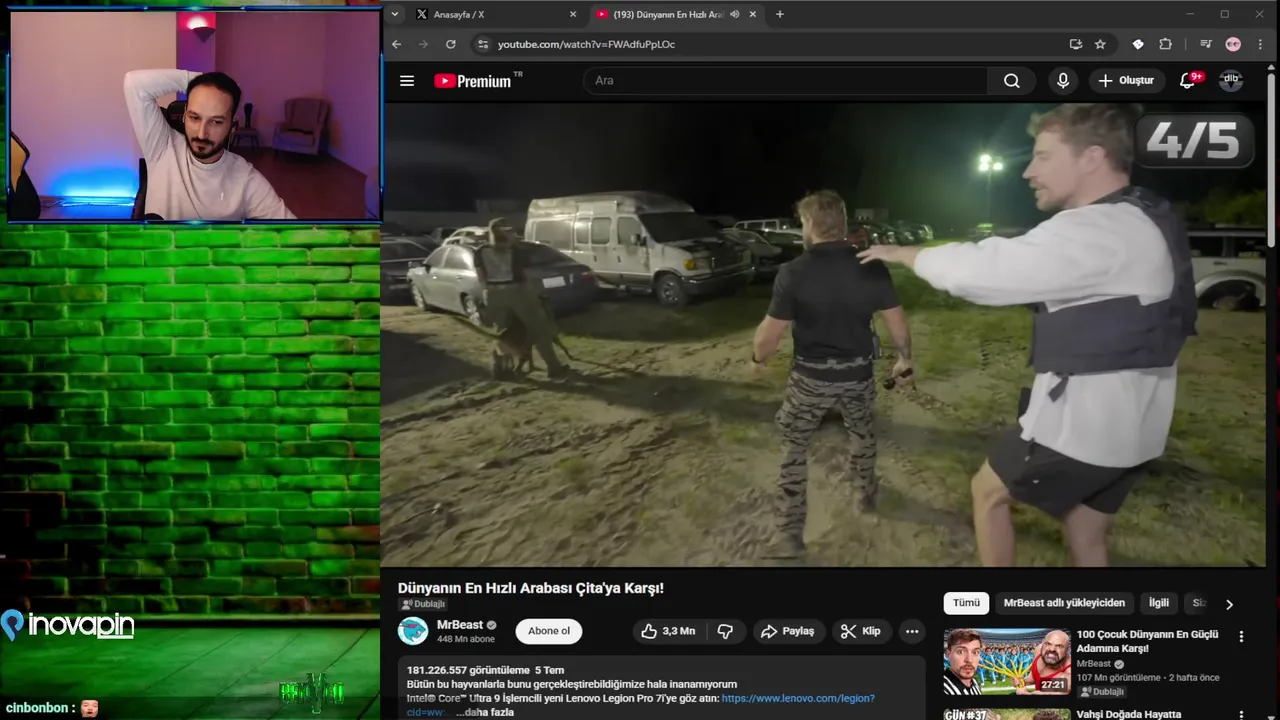
Task: Open Chrome media control icon
Action: 1206,44
